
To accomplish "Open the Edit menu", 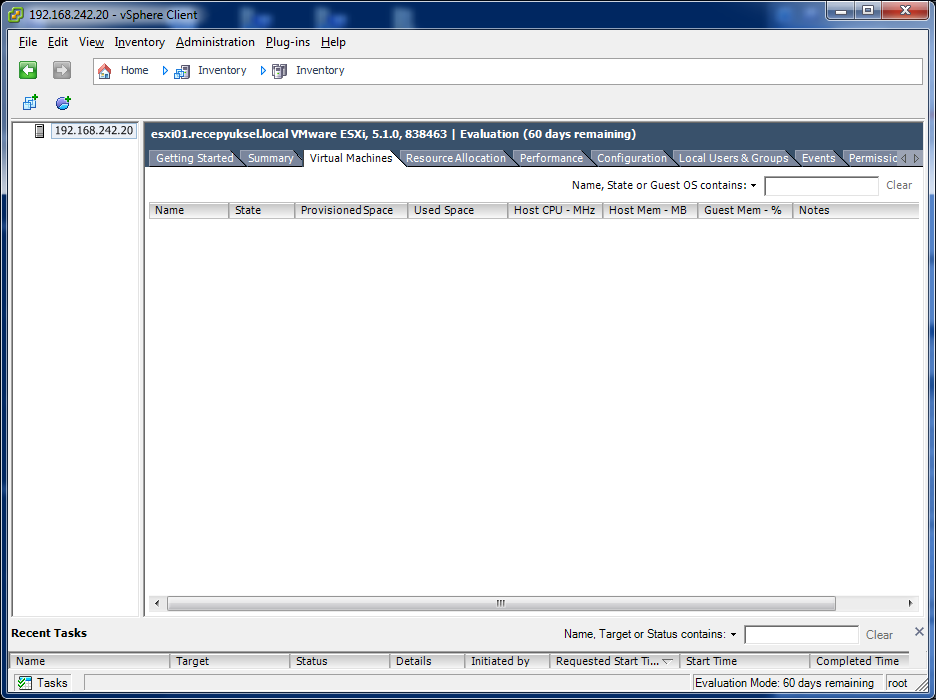I will tap(58, 42).
